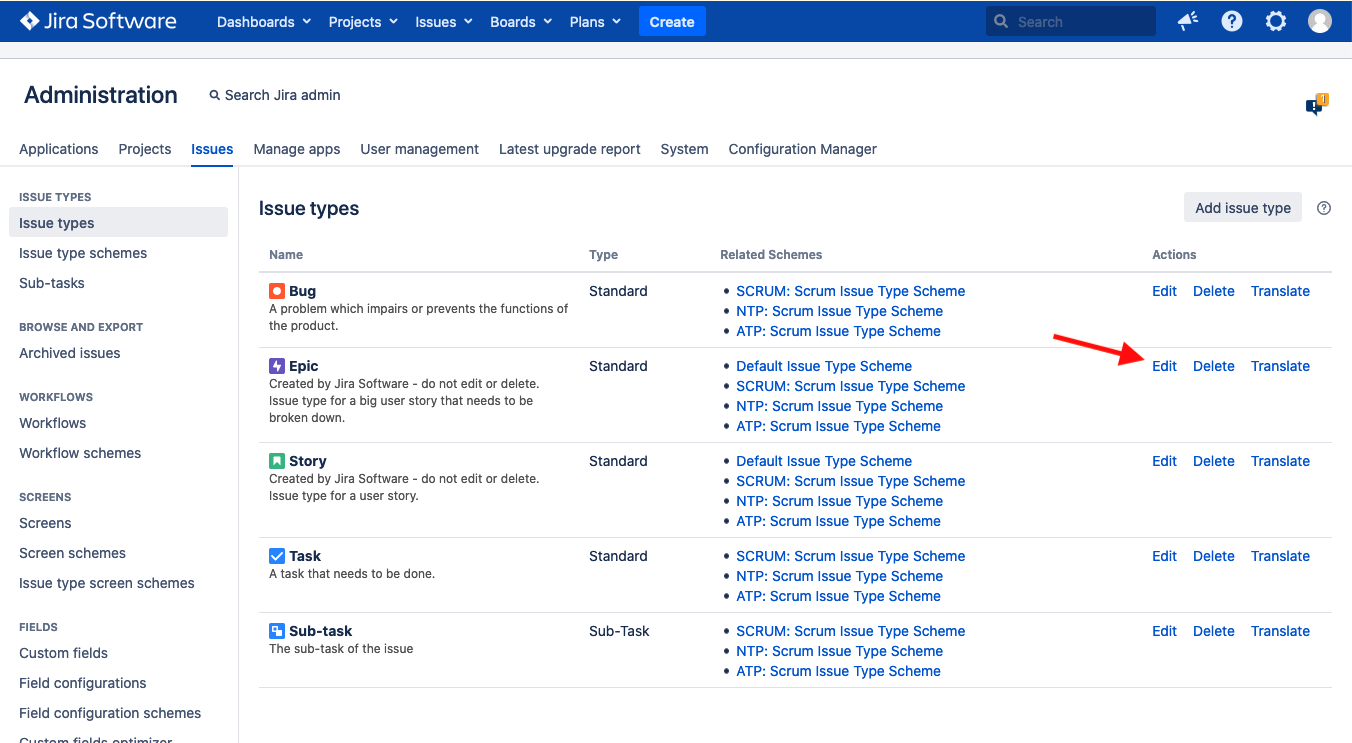
Task: Open Custom fields in the sidebar
Action: coord(64,653)
